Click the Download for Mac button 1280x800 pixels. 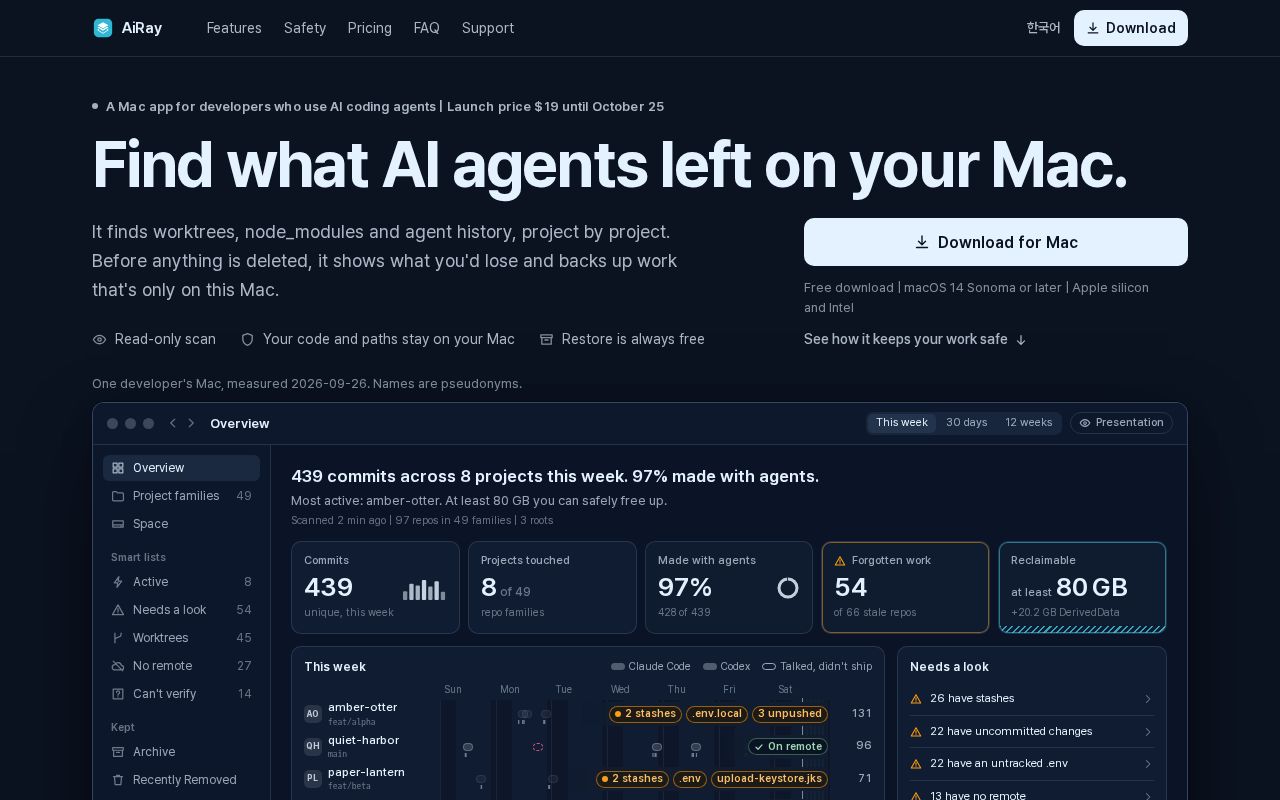click(996, 242)
